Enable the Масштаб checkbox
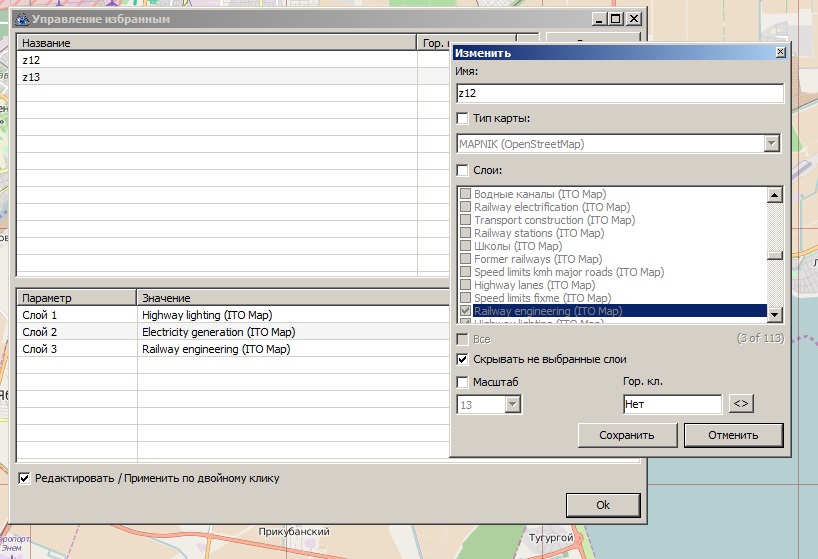The image size is (818, 559). coord(462,382)
